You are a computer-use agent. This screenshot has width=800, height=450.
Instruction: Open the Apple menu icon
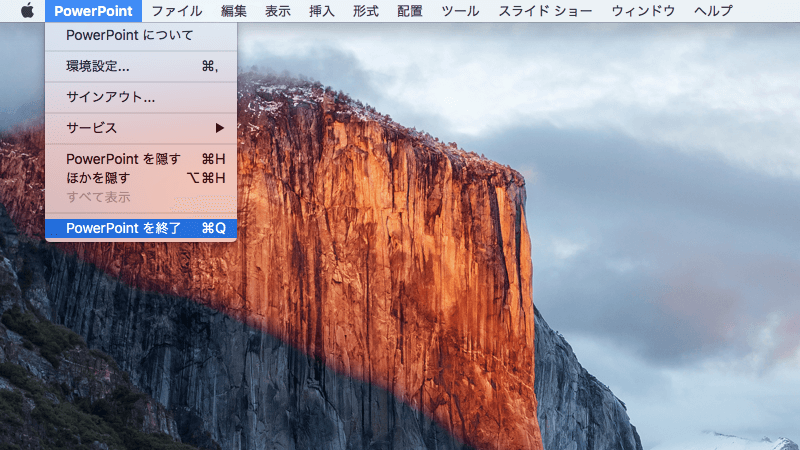28,11
